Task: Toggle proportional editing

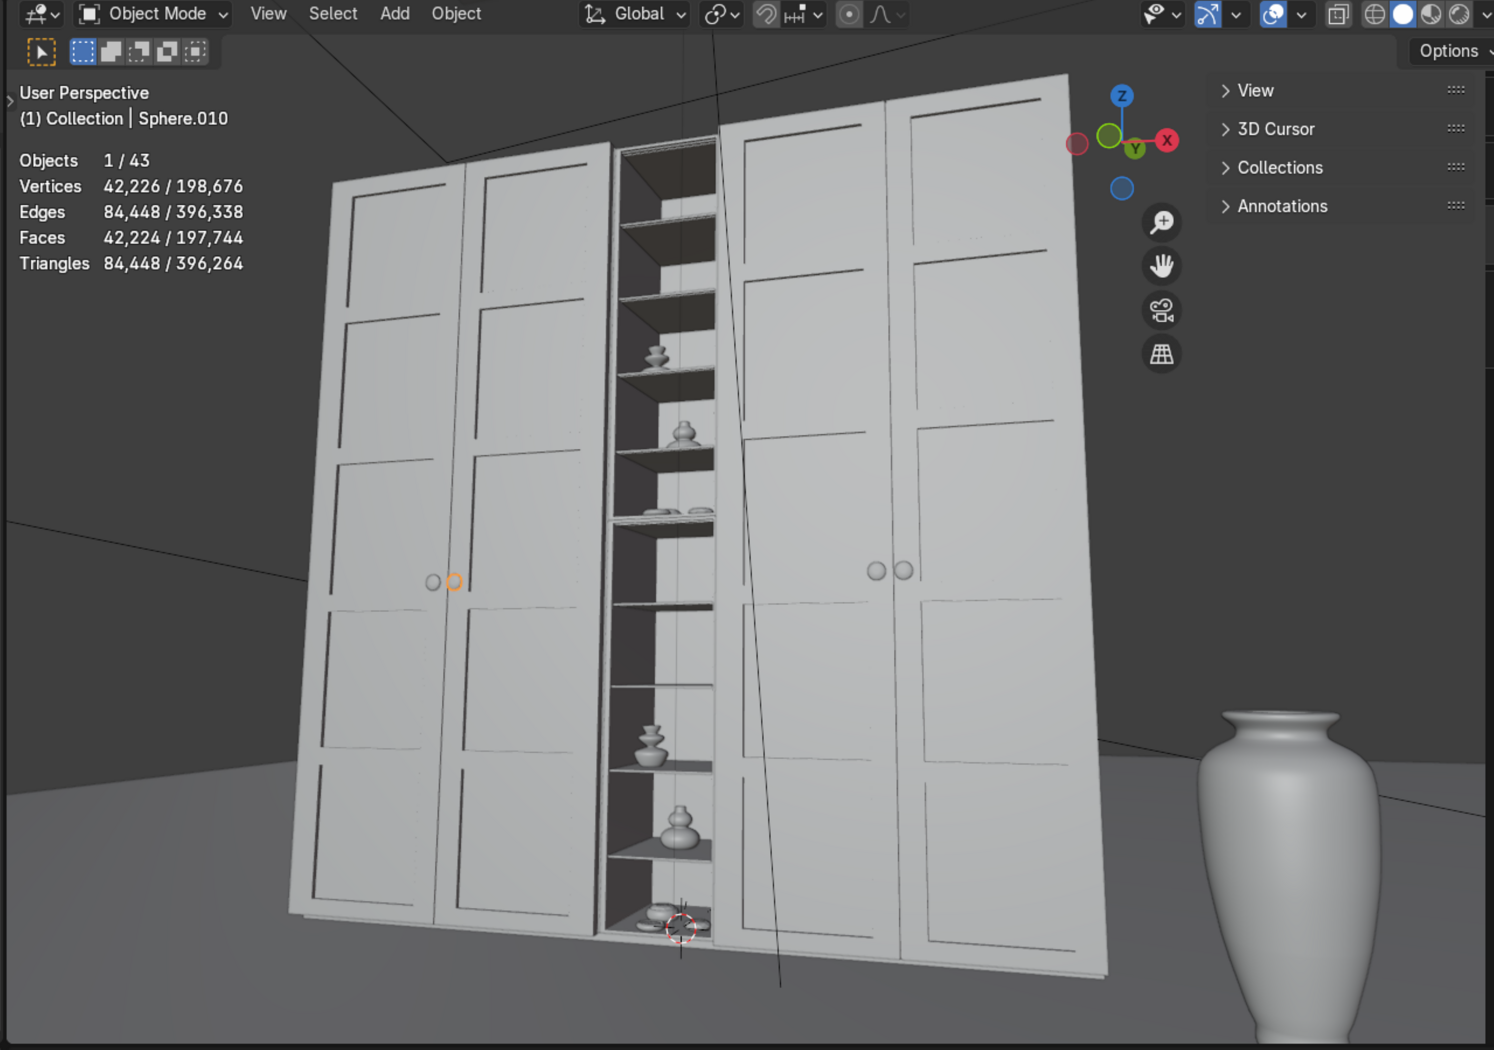Action: click(849, 14)
